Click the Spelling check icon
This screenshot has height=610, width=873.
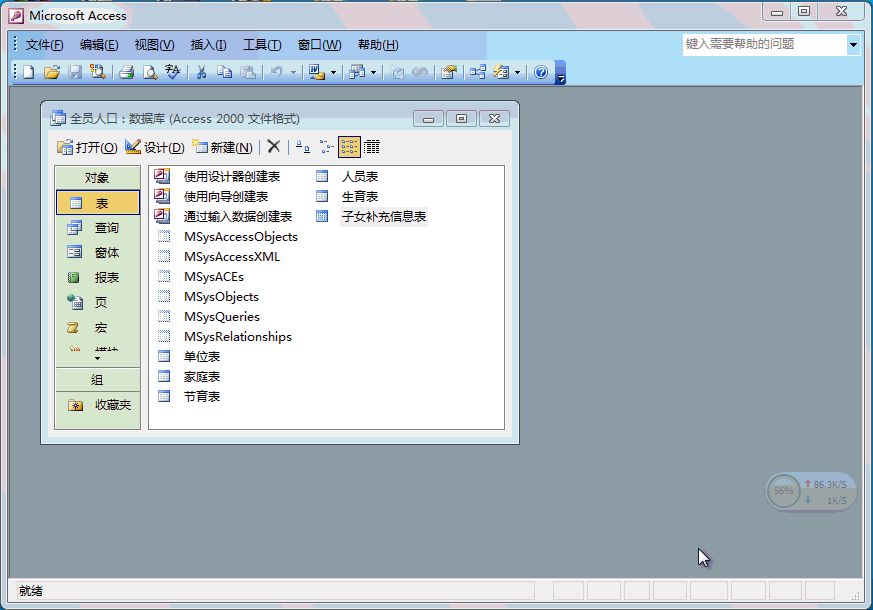click(172, 72)
